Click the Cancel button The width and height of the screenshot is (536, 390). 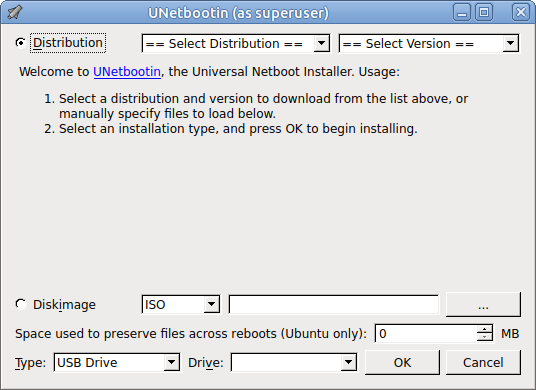pos(483,362)
